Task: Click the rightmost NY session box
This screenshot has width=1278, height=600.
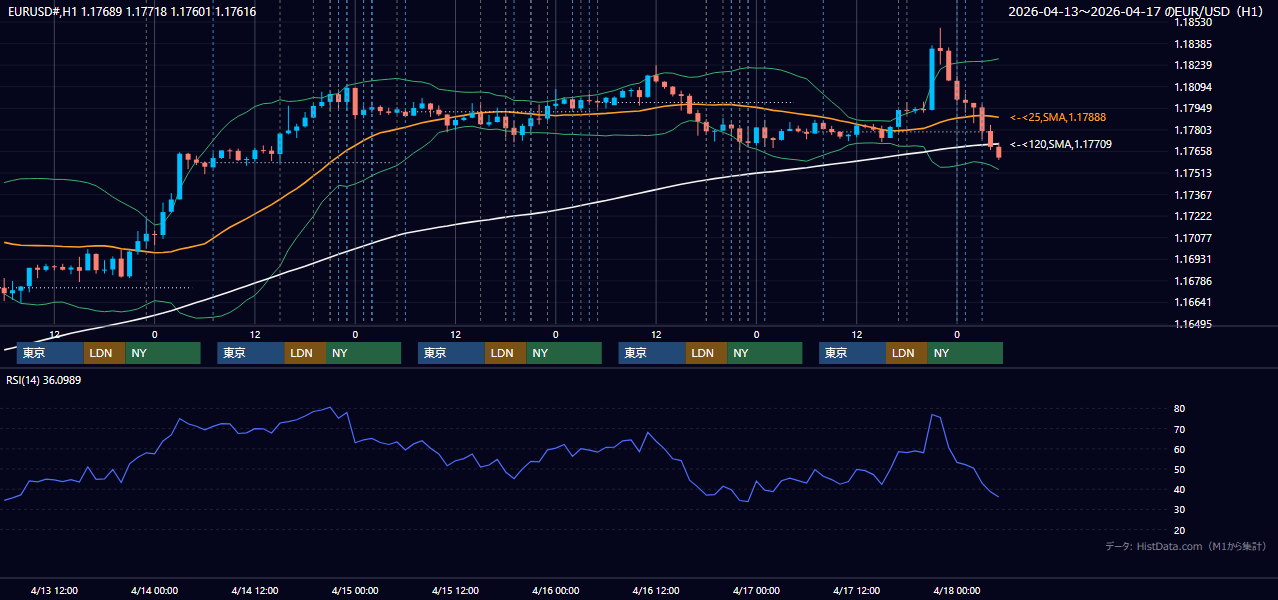Action: coord(964,353)
